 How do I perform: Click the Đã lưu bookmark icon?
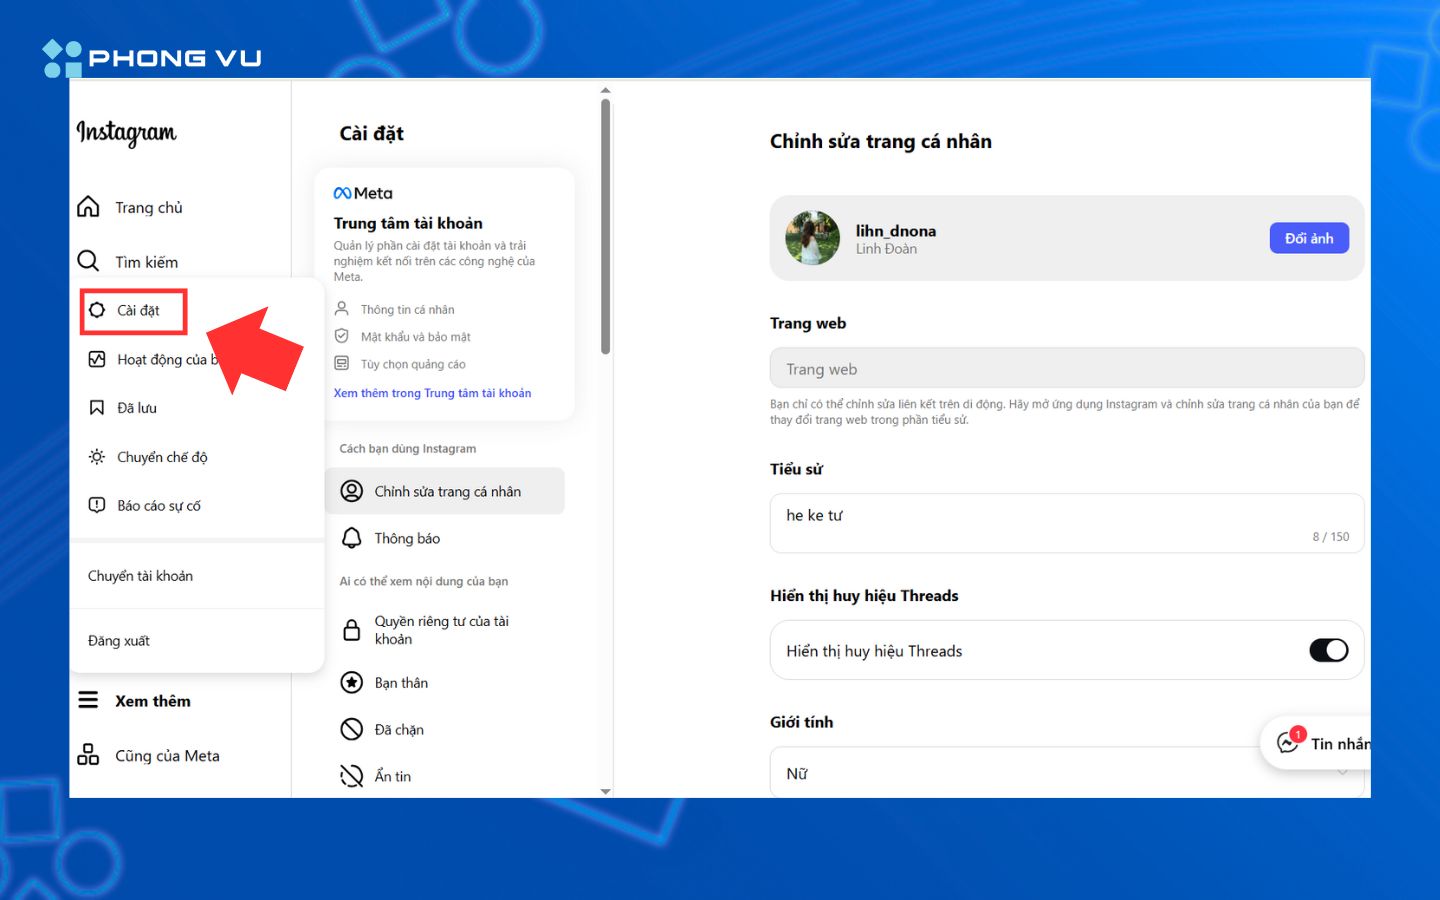pyautogui.click(x=97, y=408)
